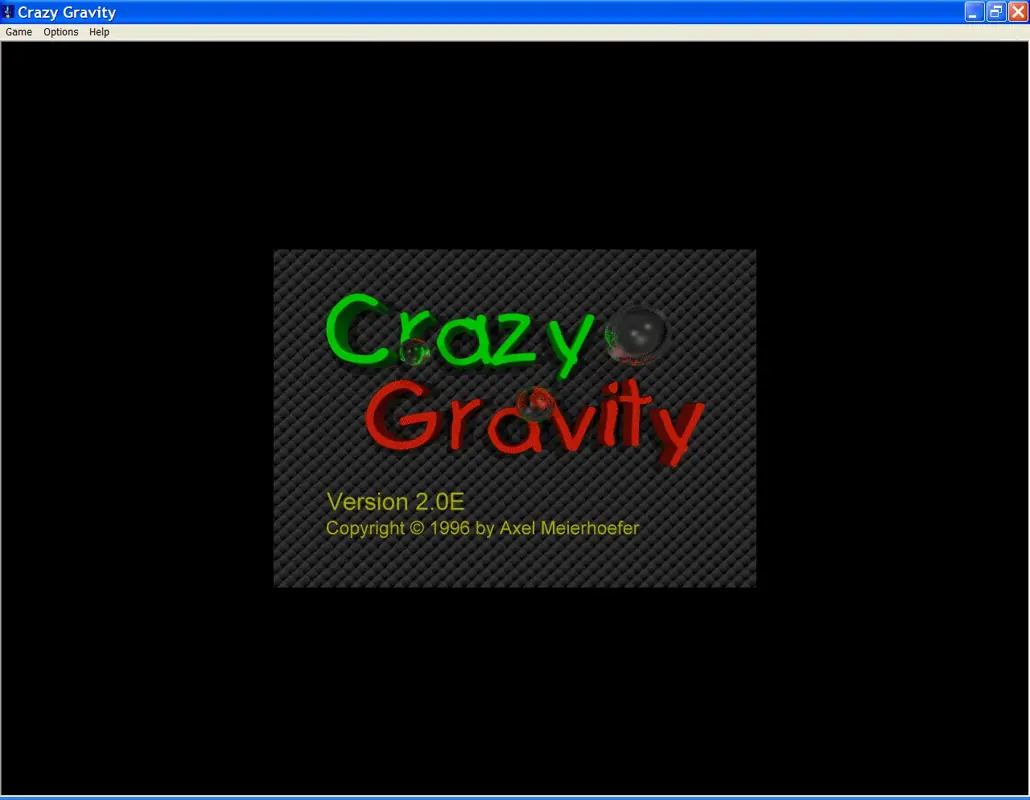Click the name "Axel Meierhoefer"
The width and height of the screenshot is (1030, 800).
pyautogui.click(x=569, y=528)
